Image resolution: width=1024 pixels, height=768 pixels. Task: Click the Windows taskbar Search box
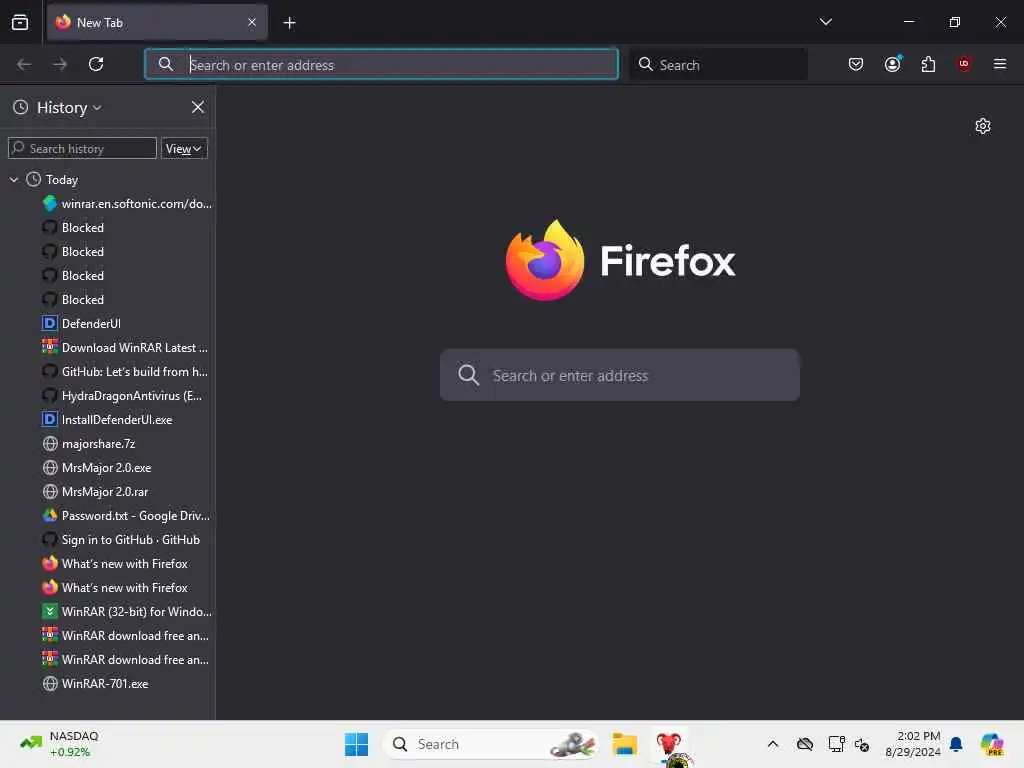(x=491, y=744)
